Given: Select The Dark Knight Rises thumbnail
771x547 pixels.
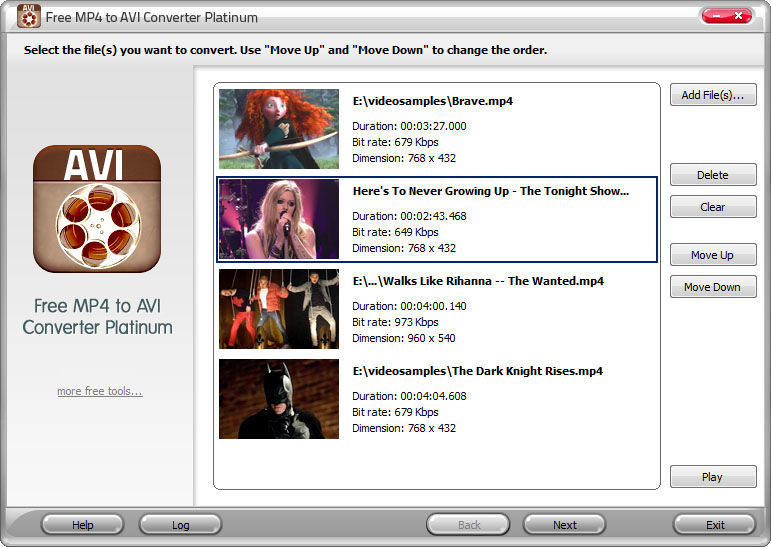Looking at the screenshot, I should (279, 399).
